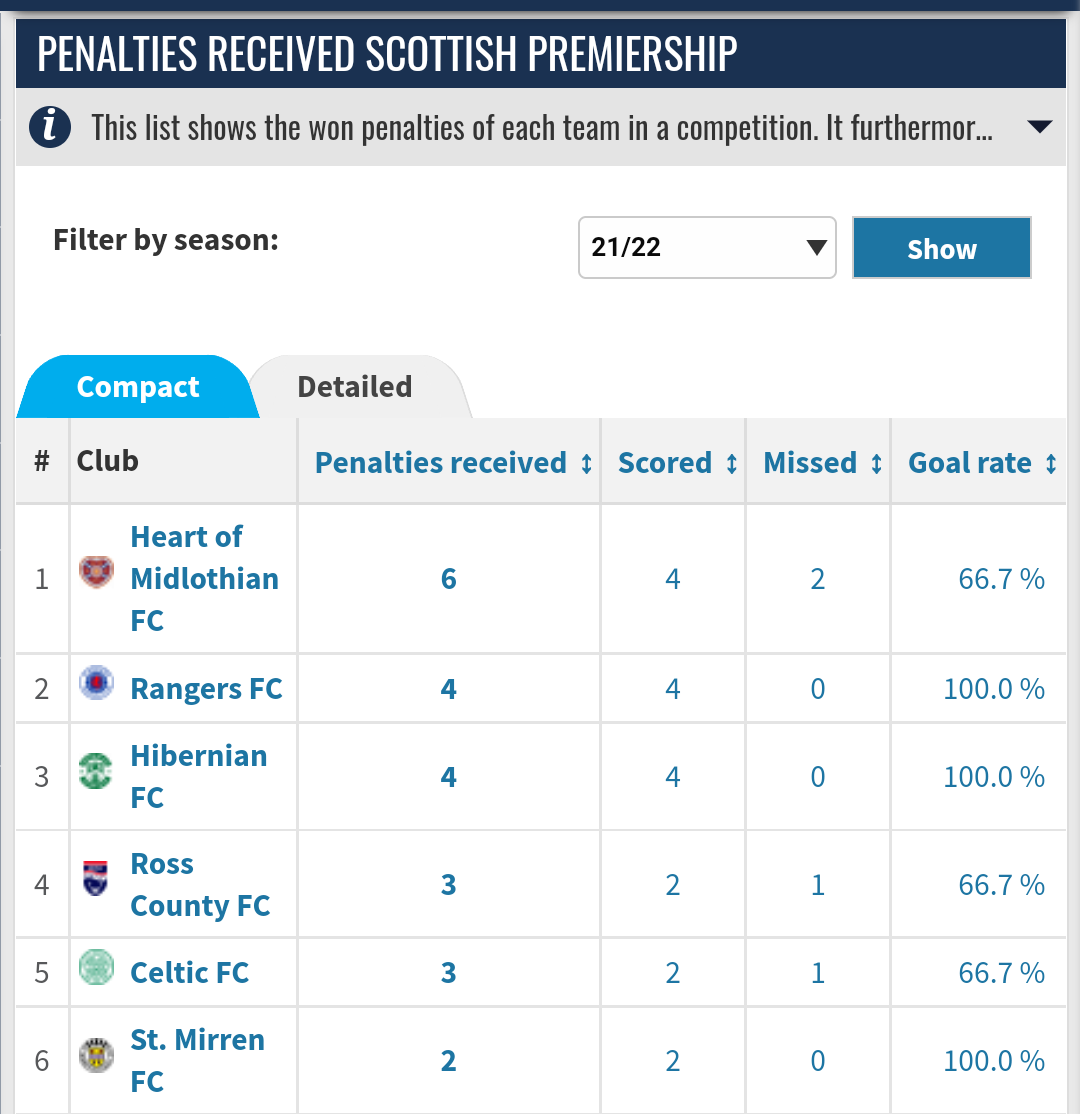Sort table by Scored column
The image size is (1080, 1114).
click(731, 464)
